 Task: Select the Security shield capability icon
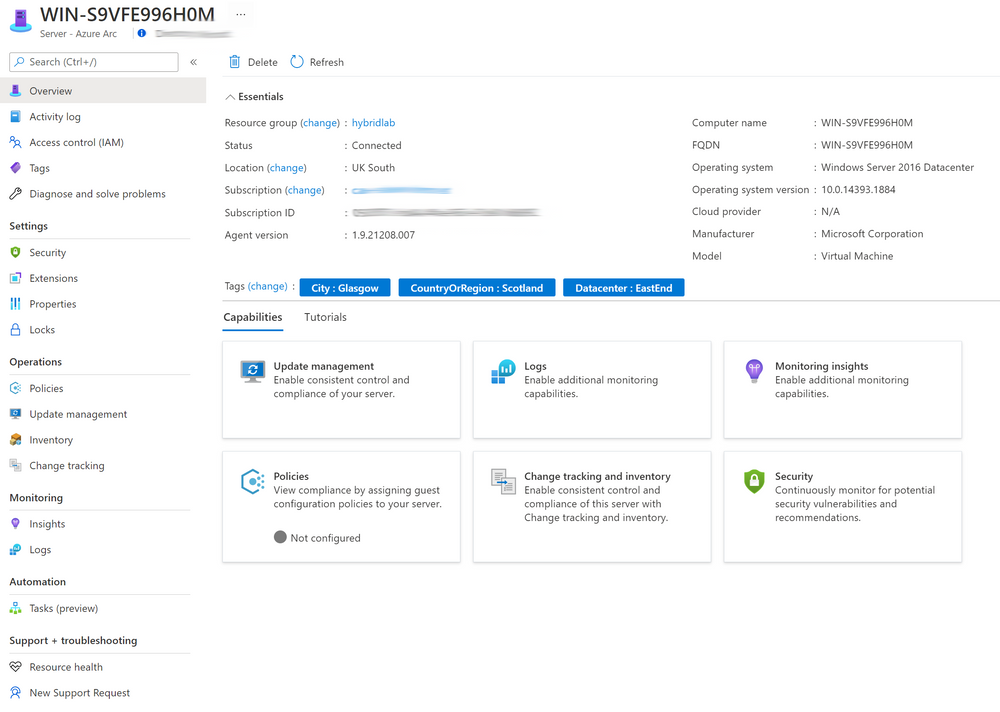tap(752, 482)
